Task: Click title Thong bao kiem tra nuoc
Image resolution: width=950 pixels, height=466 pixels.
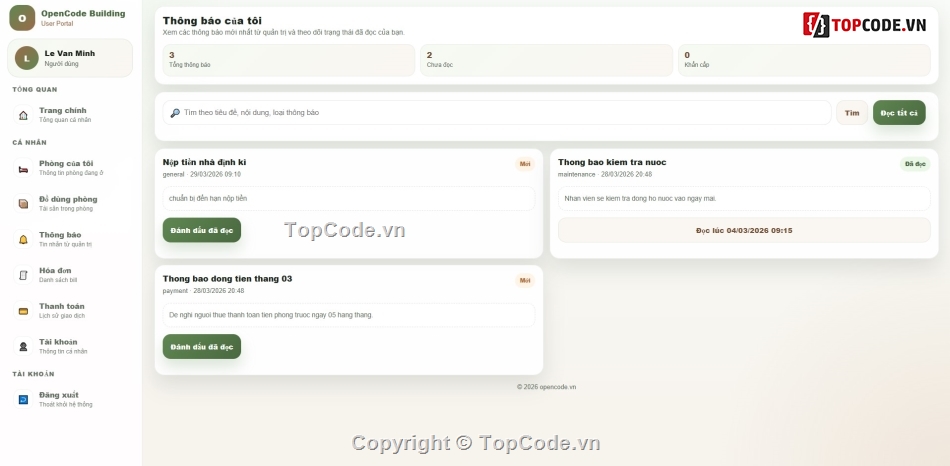Action: point(612,162)
